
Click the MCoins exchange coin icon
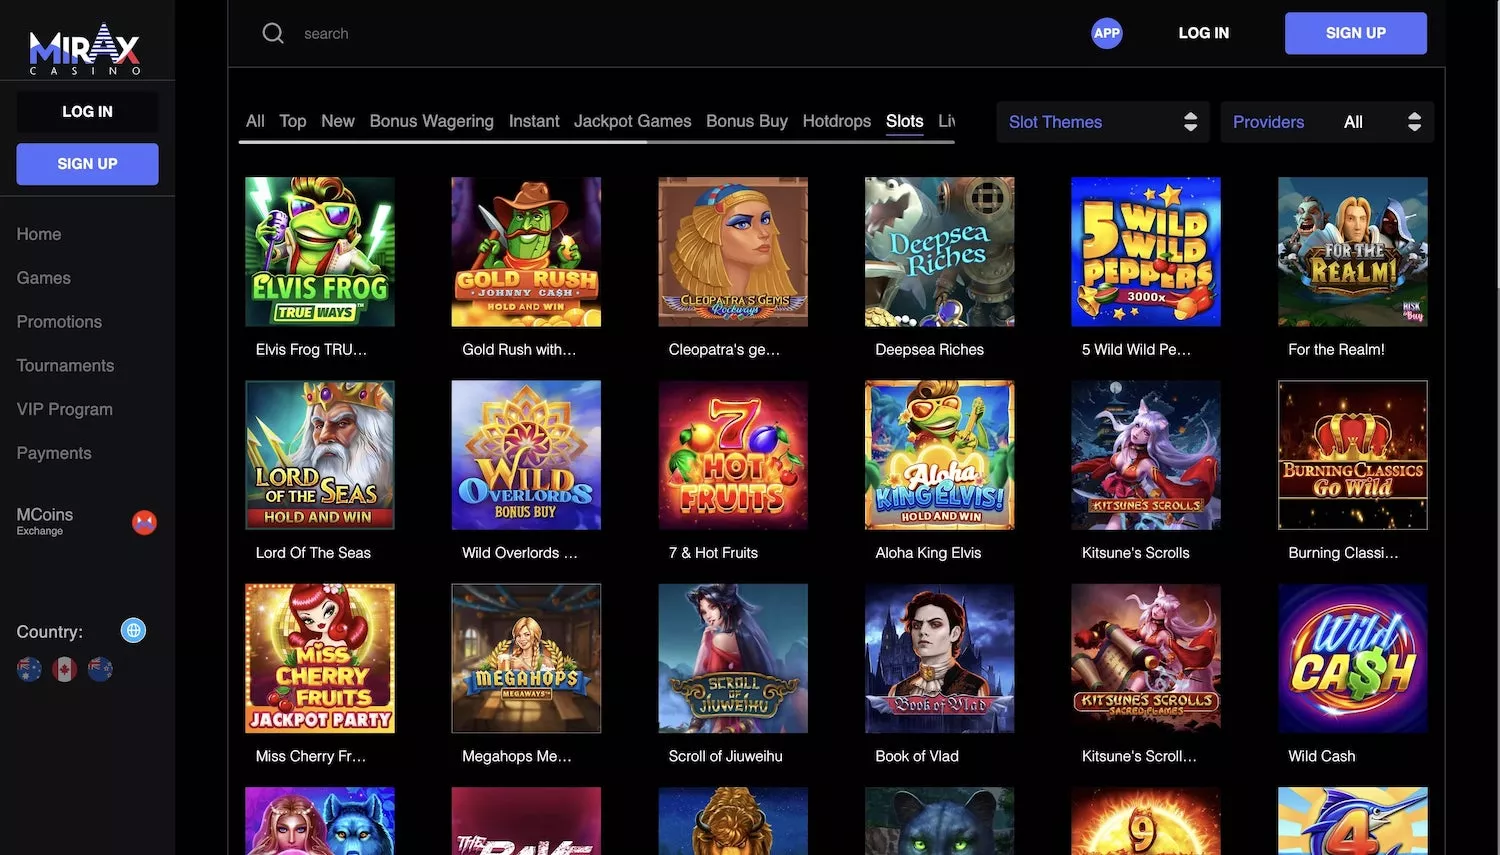pyautogui.click(x=144, y=522)
